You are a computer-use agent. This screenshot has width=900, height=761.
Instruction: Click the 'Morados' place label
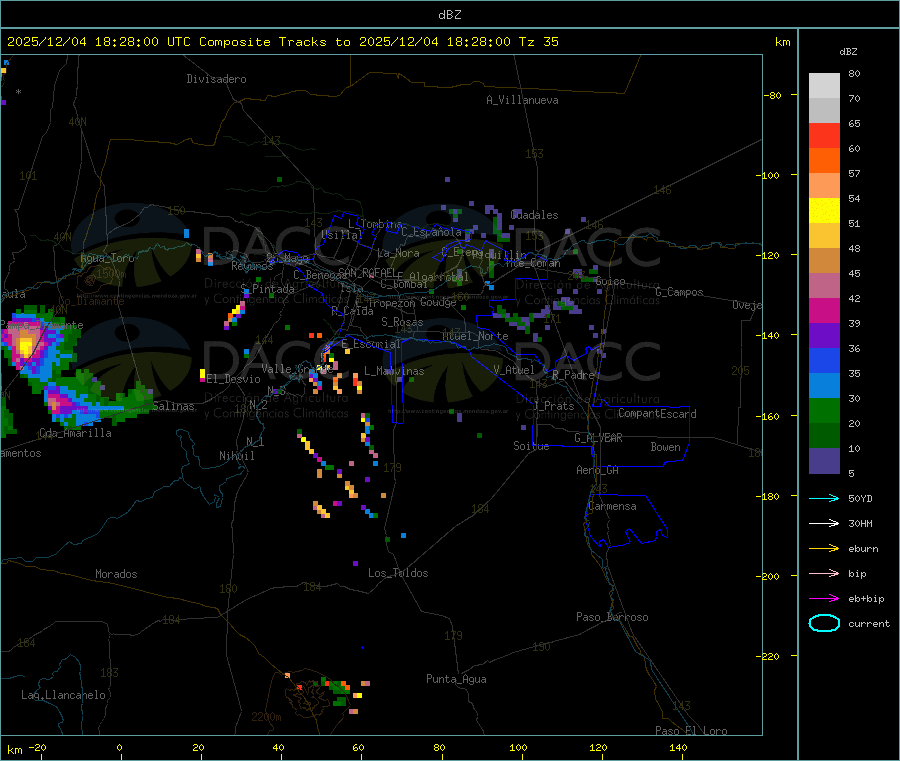click(x=116, y=574)
